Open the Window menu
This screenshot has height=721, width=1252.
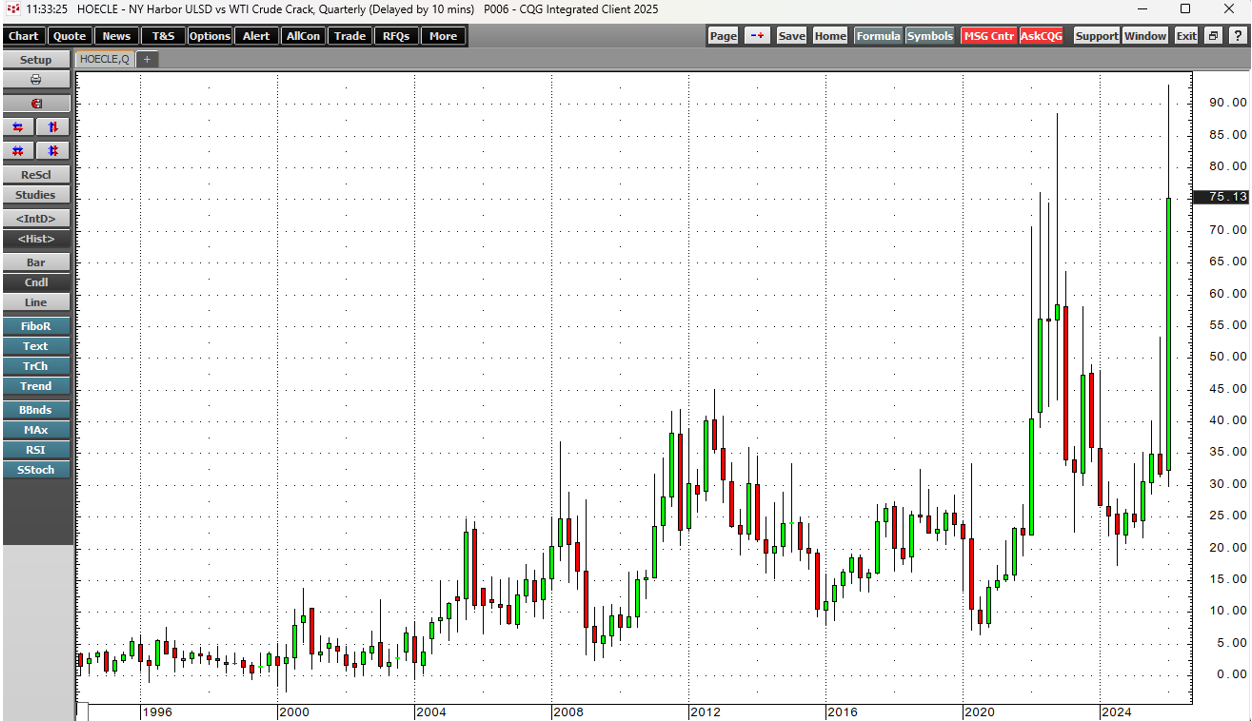1144,36
